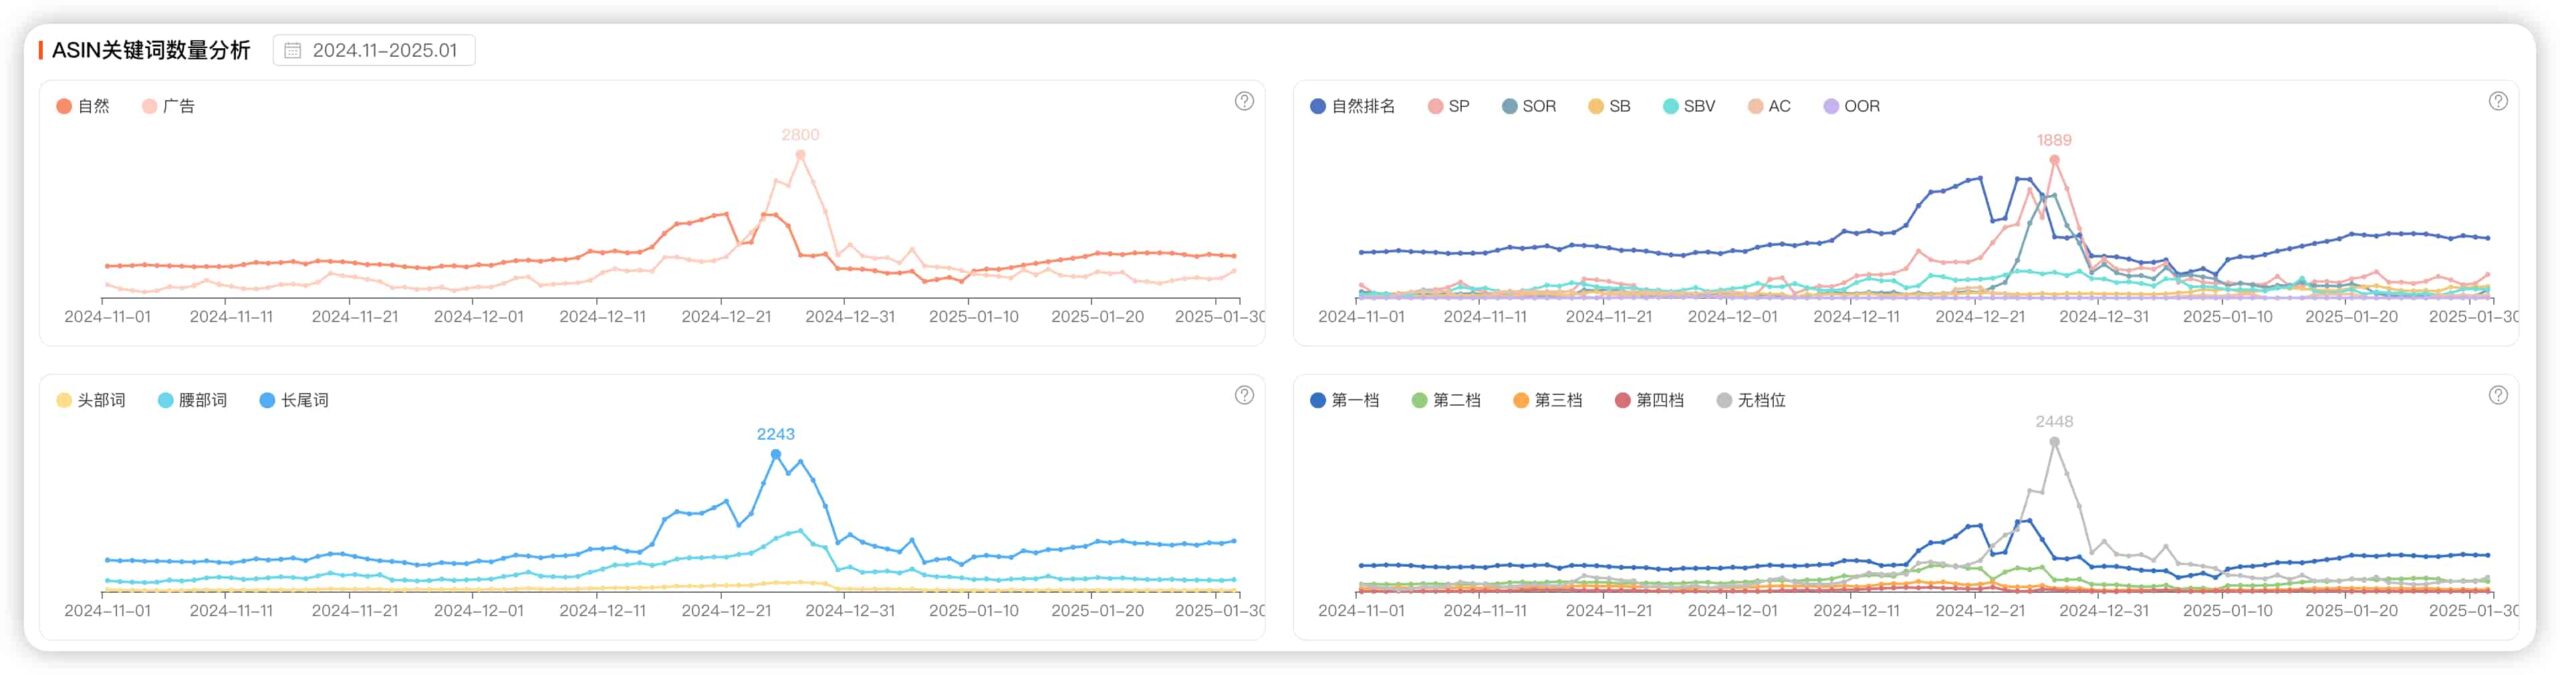This screenshot has height=675, width=2560.
Task: Click the 2448 peak point on 无档位 line
Action: click(2054, 442)
